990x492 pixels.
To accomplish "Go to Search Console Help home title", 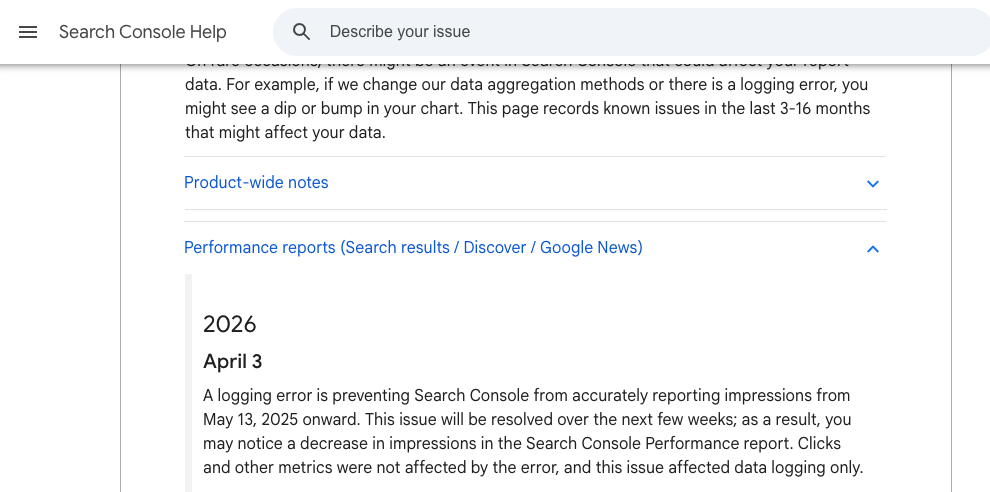I will click(x=142, y=32).
